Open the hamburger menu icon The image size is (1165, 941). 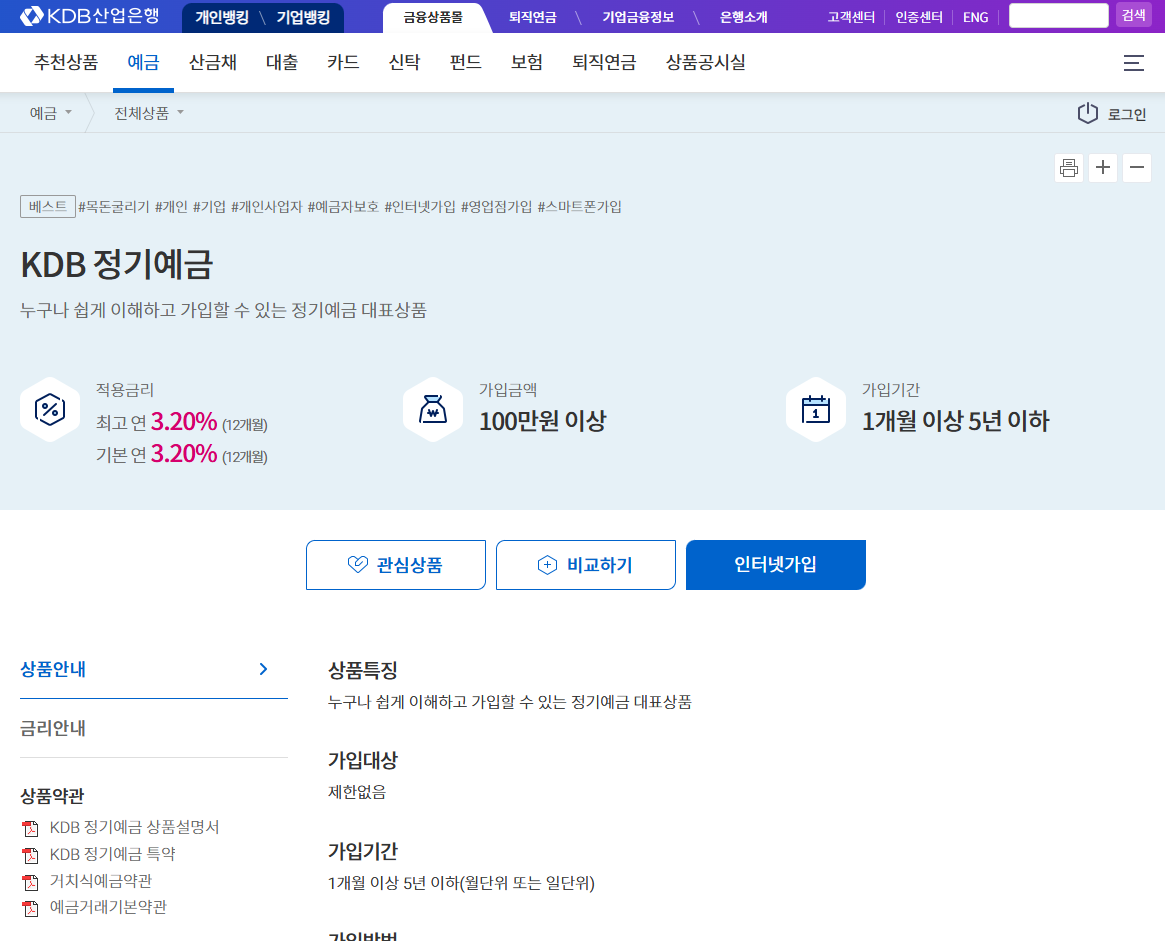coord(1133,62)
